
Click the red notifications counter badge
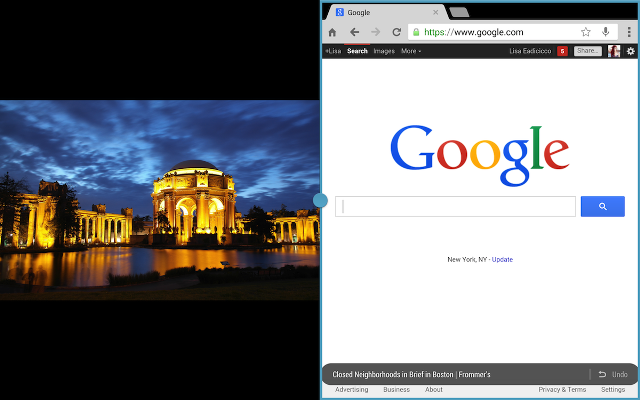[563, 51]
